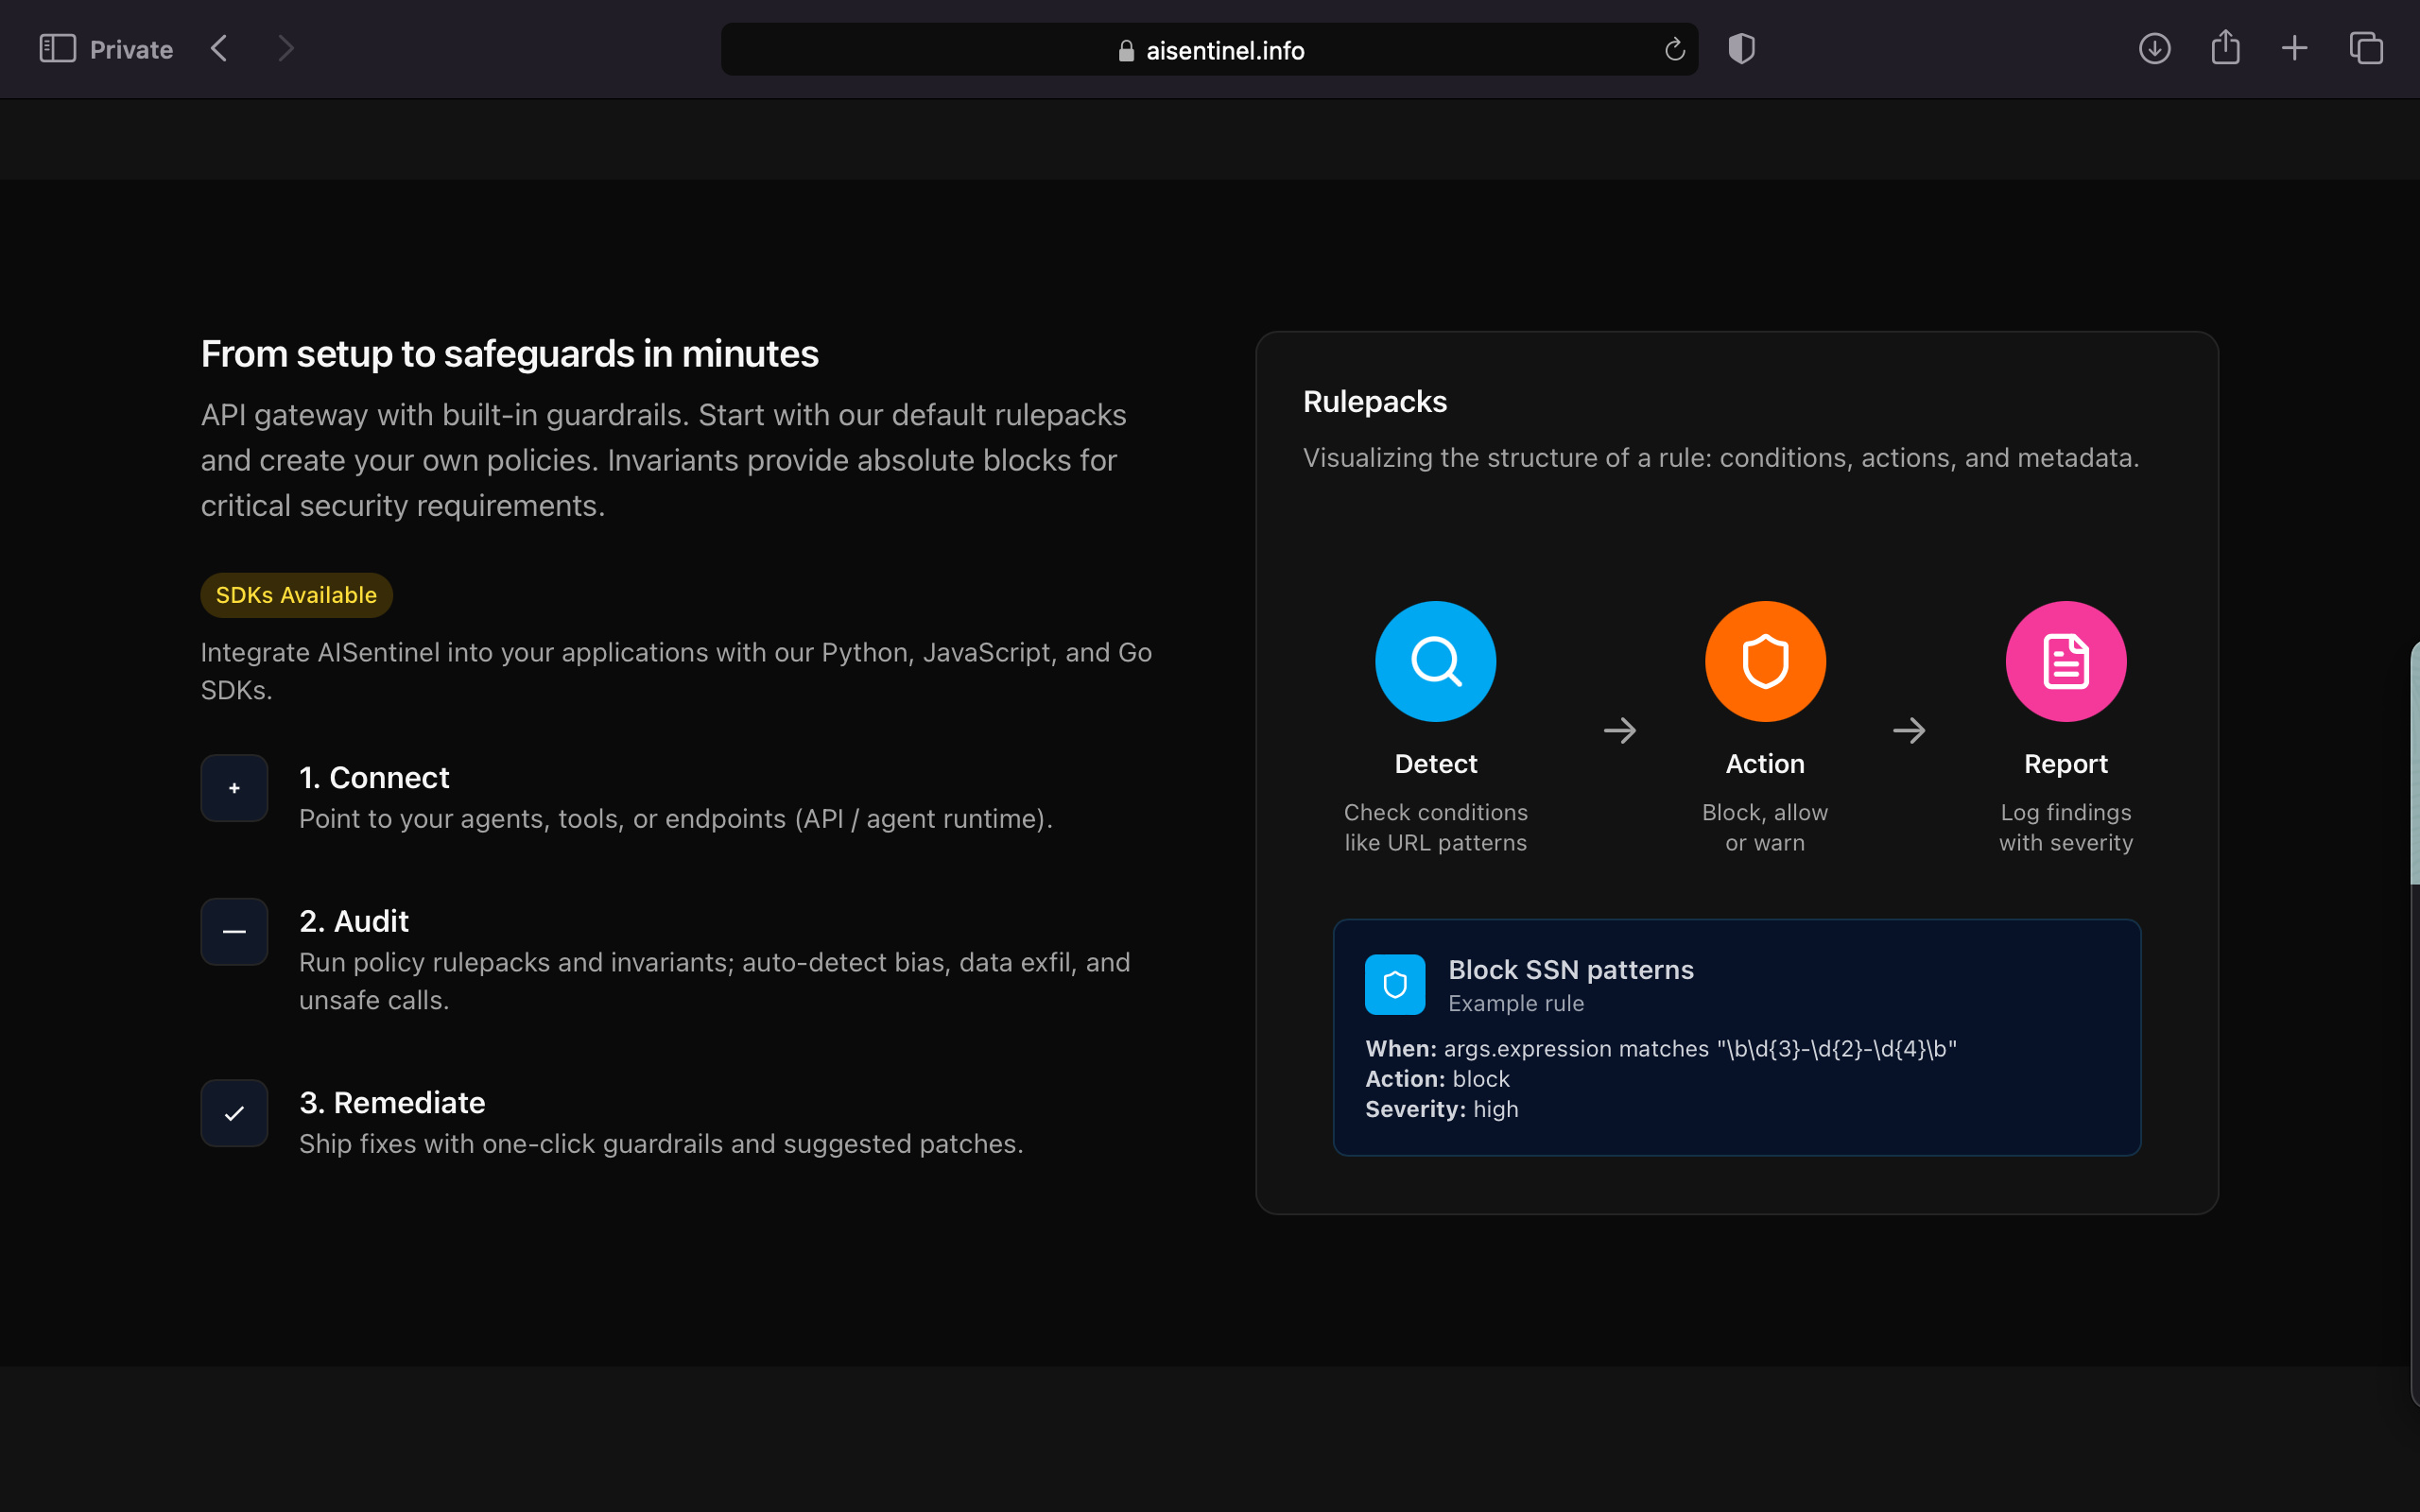2420x1512 pixels.
Task: Click the checkmark box beside Remediate
Action: [x=234, y=1113]
